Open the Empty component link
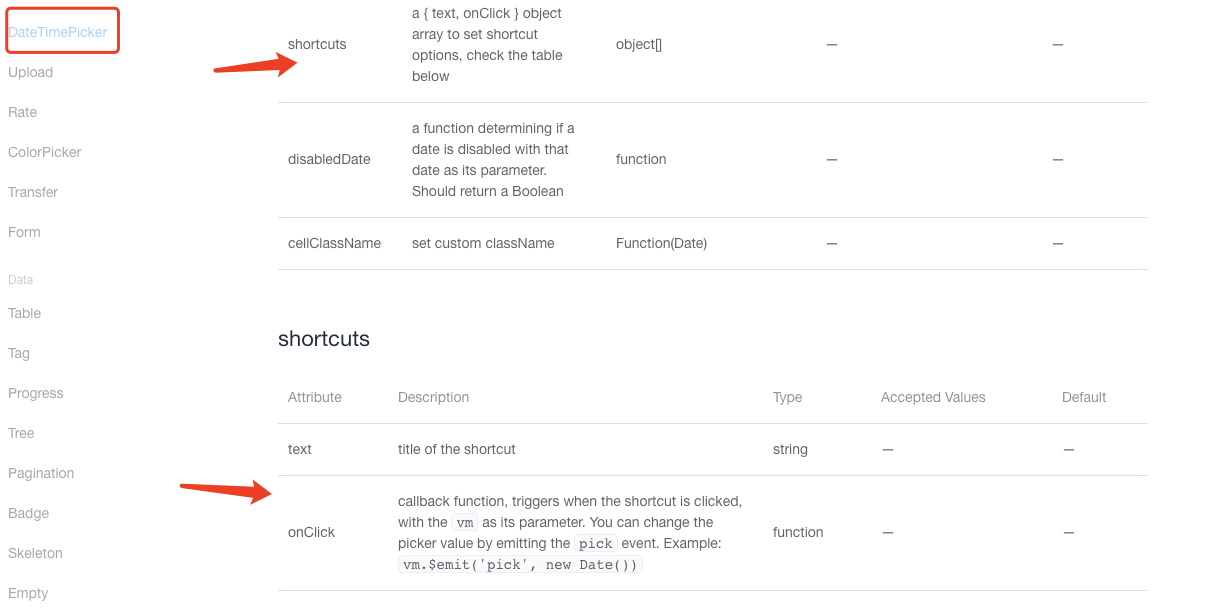The width and height of the screenshot is (1225, 616). coord(28,593)
